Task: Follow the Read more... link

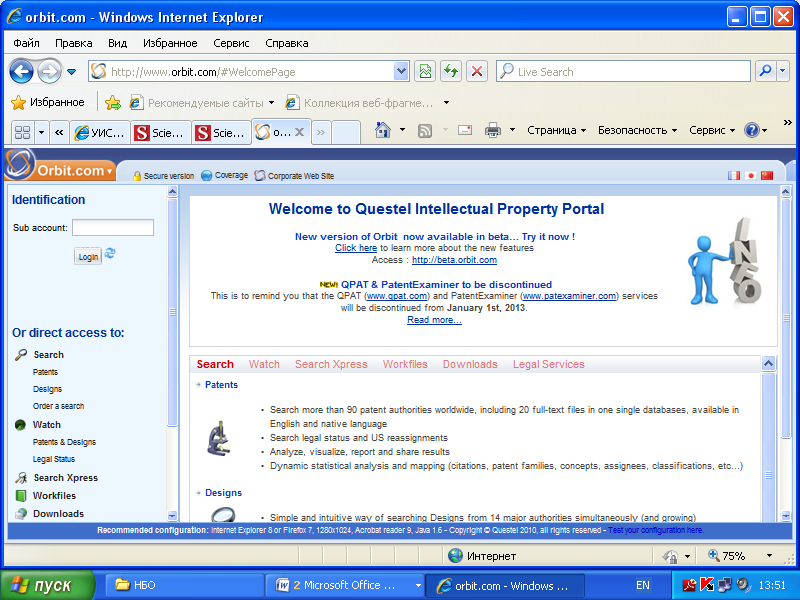Action: [x=434, y=320]
